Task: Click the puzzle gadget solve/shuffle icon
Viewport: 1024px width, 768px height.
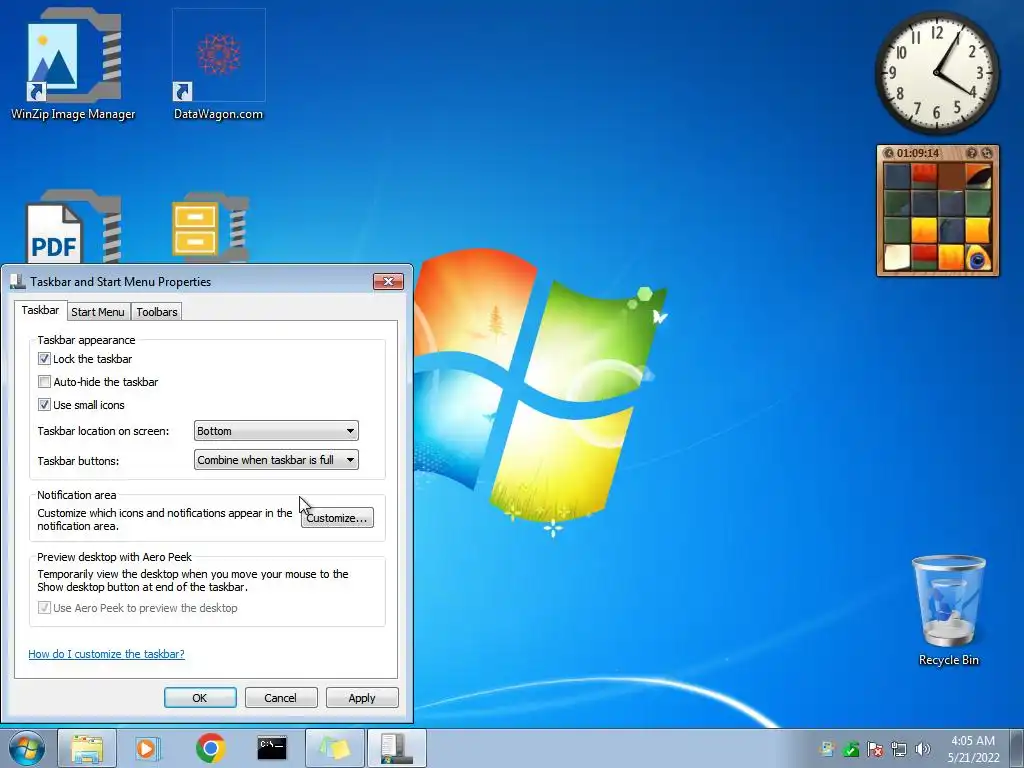Action: coord(987,153)
